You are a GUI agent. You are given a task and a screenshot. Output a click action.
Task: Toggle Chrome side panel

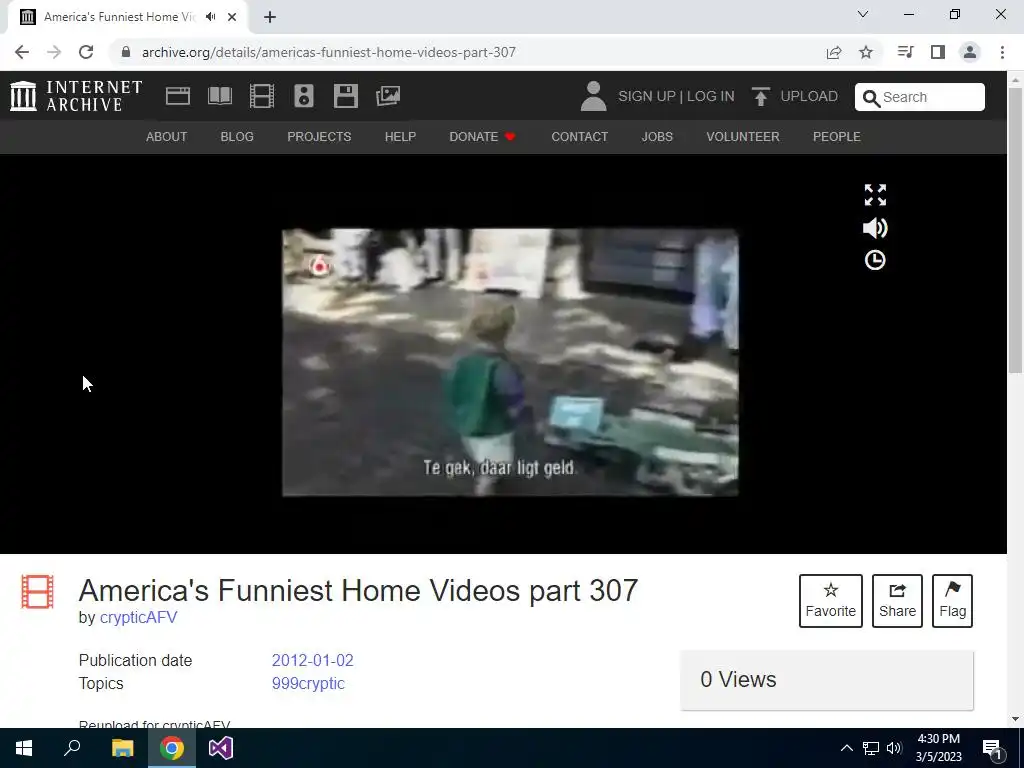(x=938, y=52)
